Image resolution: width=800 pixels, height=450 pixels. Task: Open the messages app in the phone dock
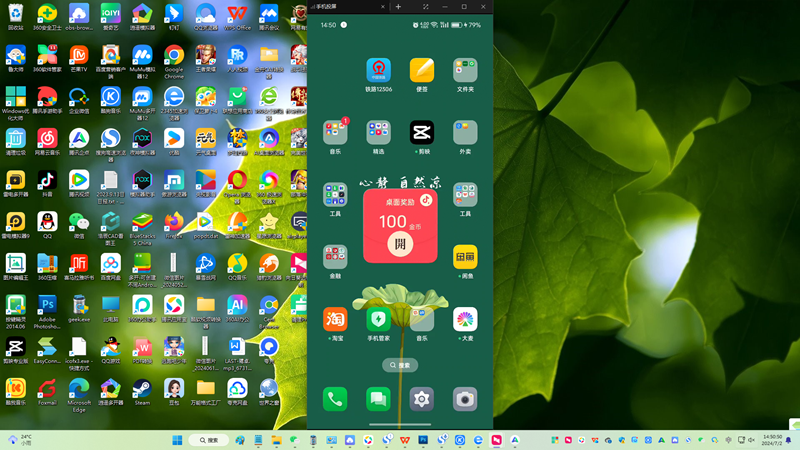(378, 399)
